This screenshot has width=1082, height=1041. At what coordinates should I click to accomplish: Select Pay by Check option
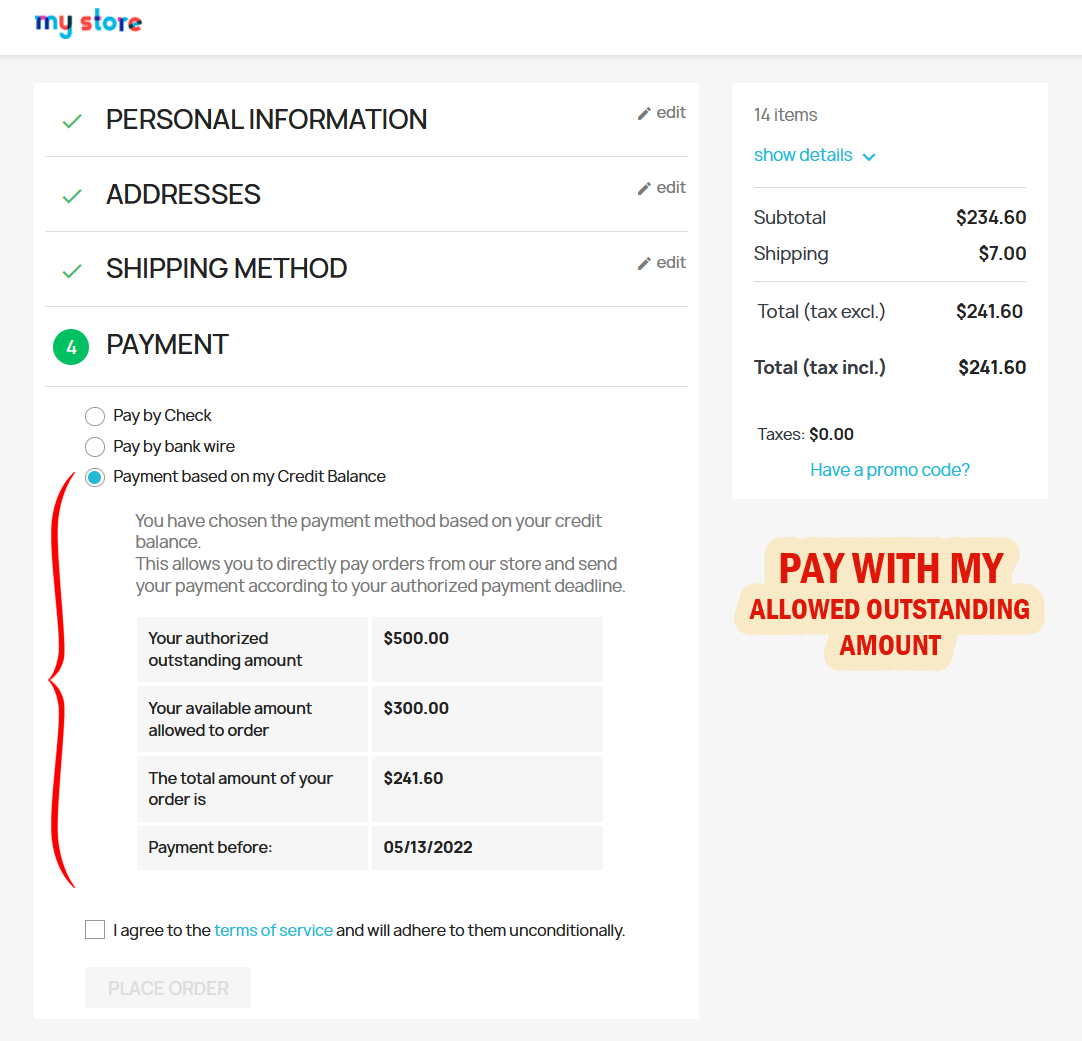coord(95,416)
